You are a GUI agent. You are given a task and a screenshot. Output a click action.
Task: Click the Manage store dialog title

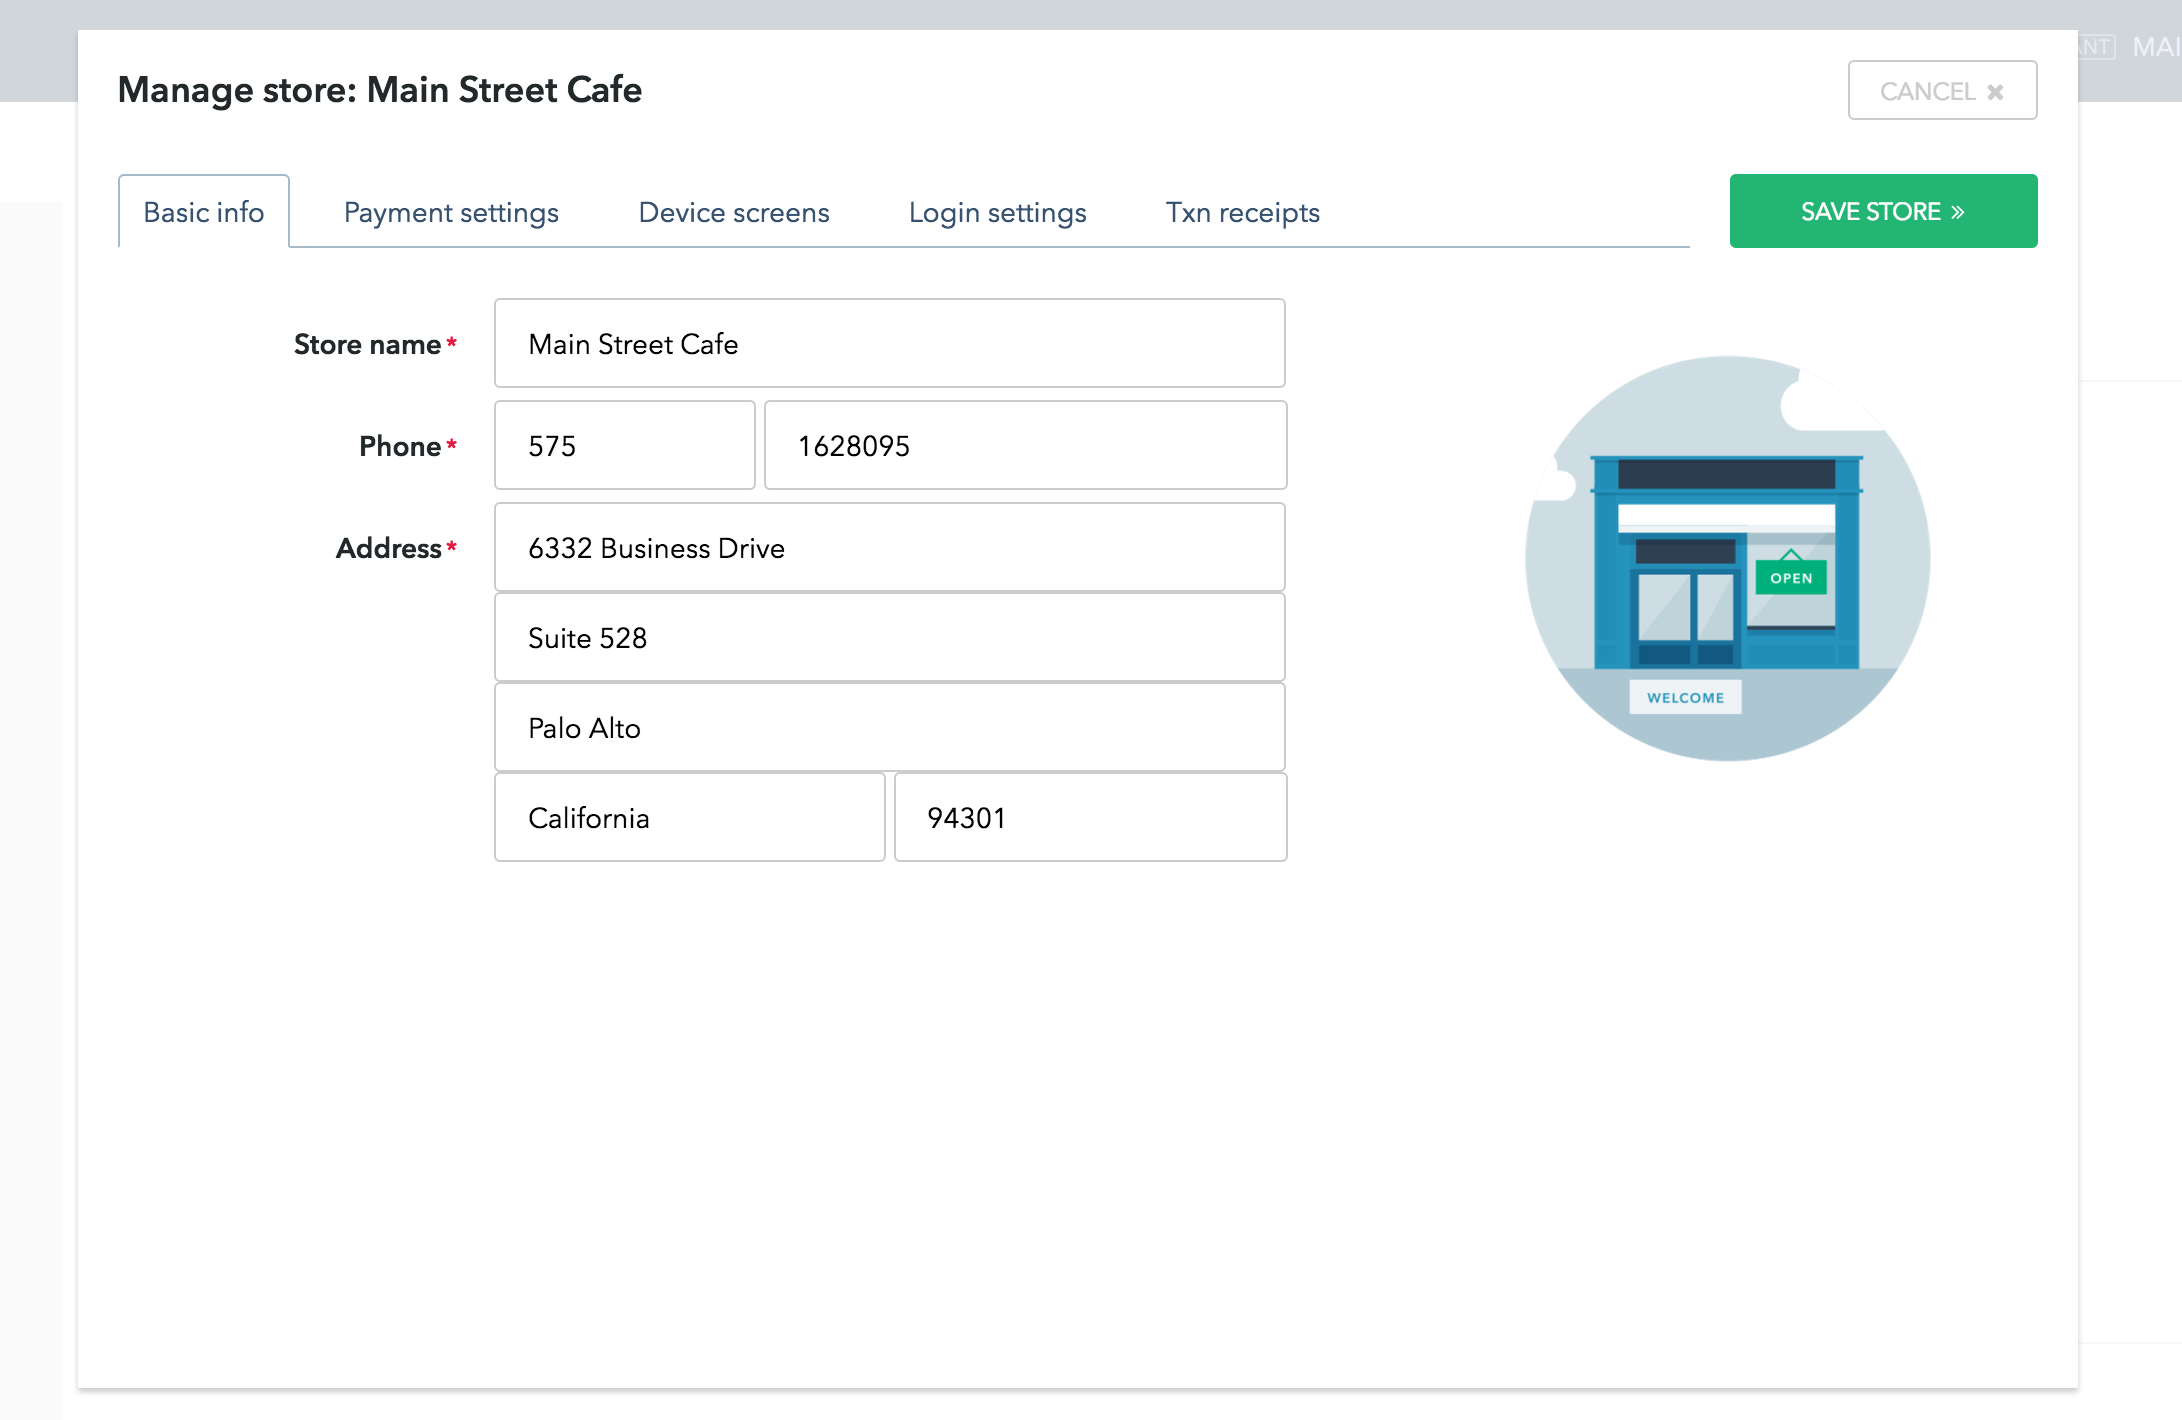(380, 90)
